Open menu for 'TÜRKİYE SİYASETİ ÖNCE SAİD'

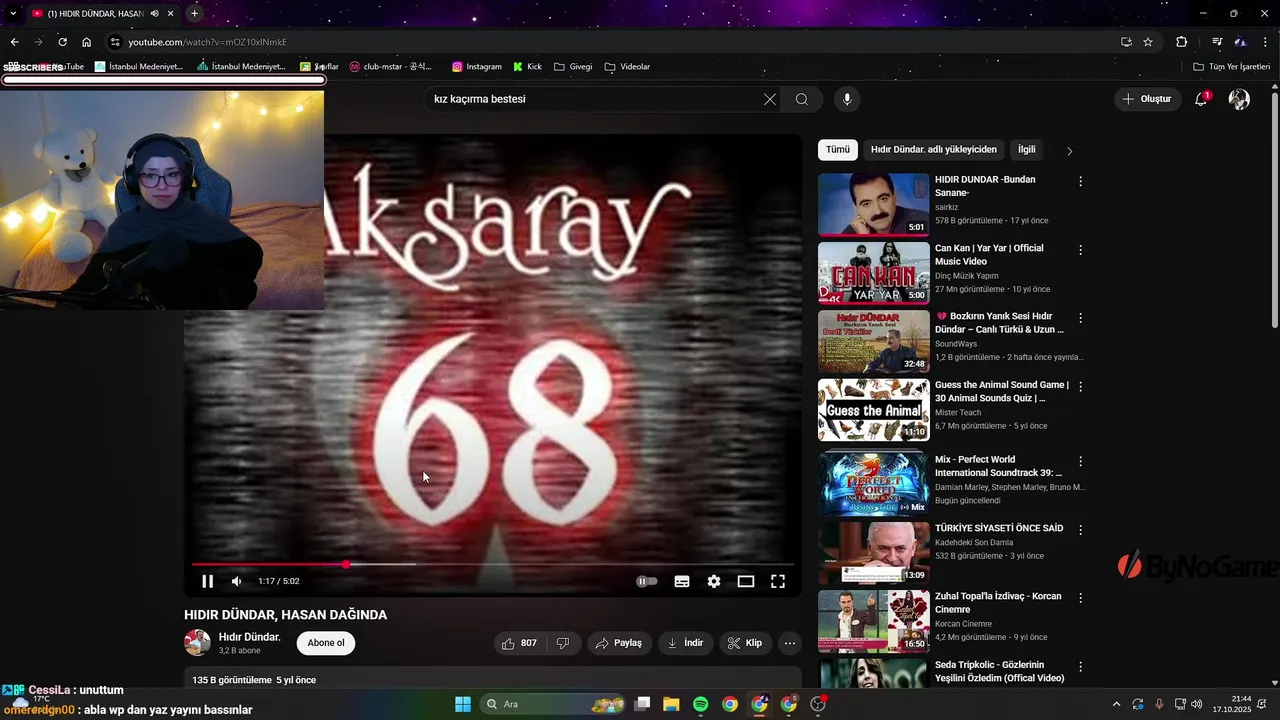(x=1080, y=530)
